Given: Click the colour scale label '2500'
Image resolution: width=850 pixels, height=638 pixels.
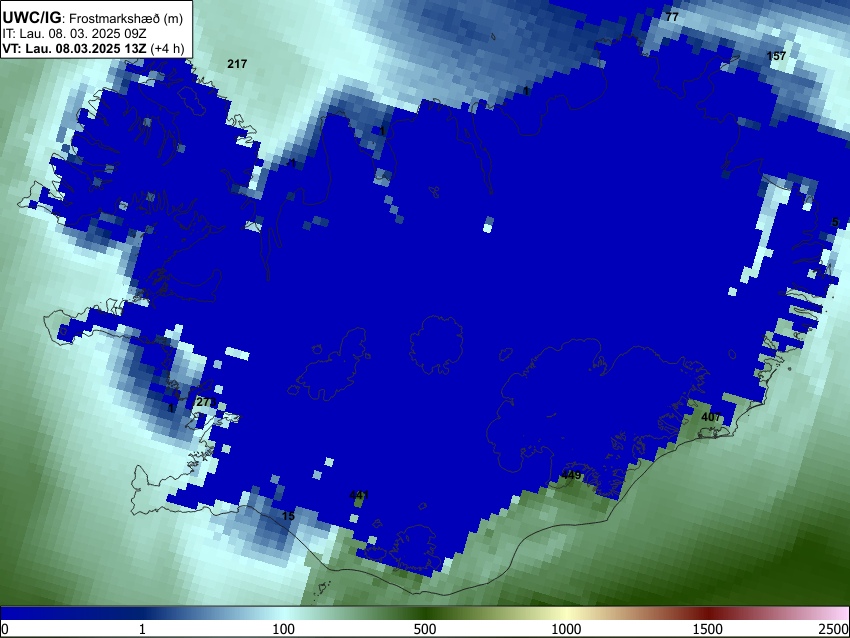Looking at the screenshot, I should (835, 629).
